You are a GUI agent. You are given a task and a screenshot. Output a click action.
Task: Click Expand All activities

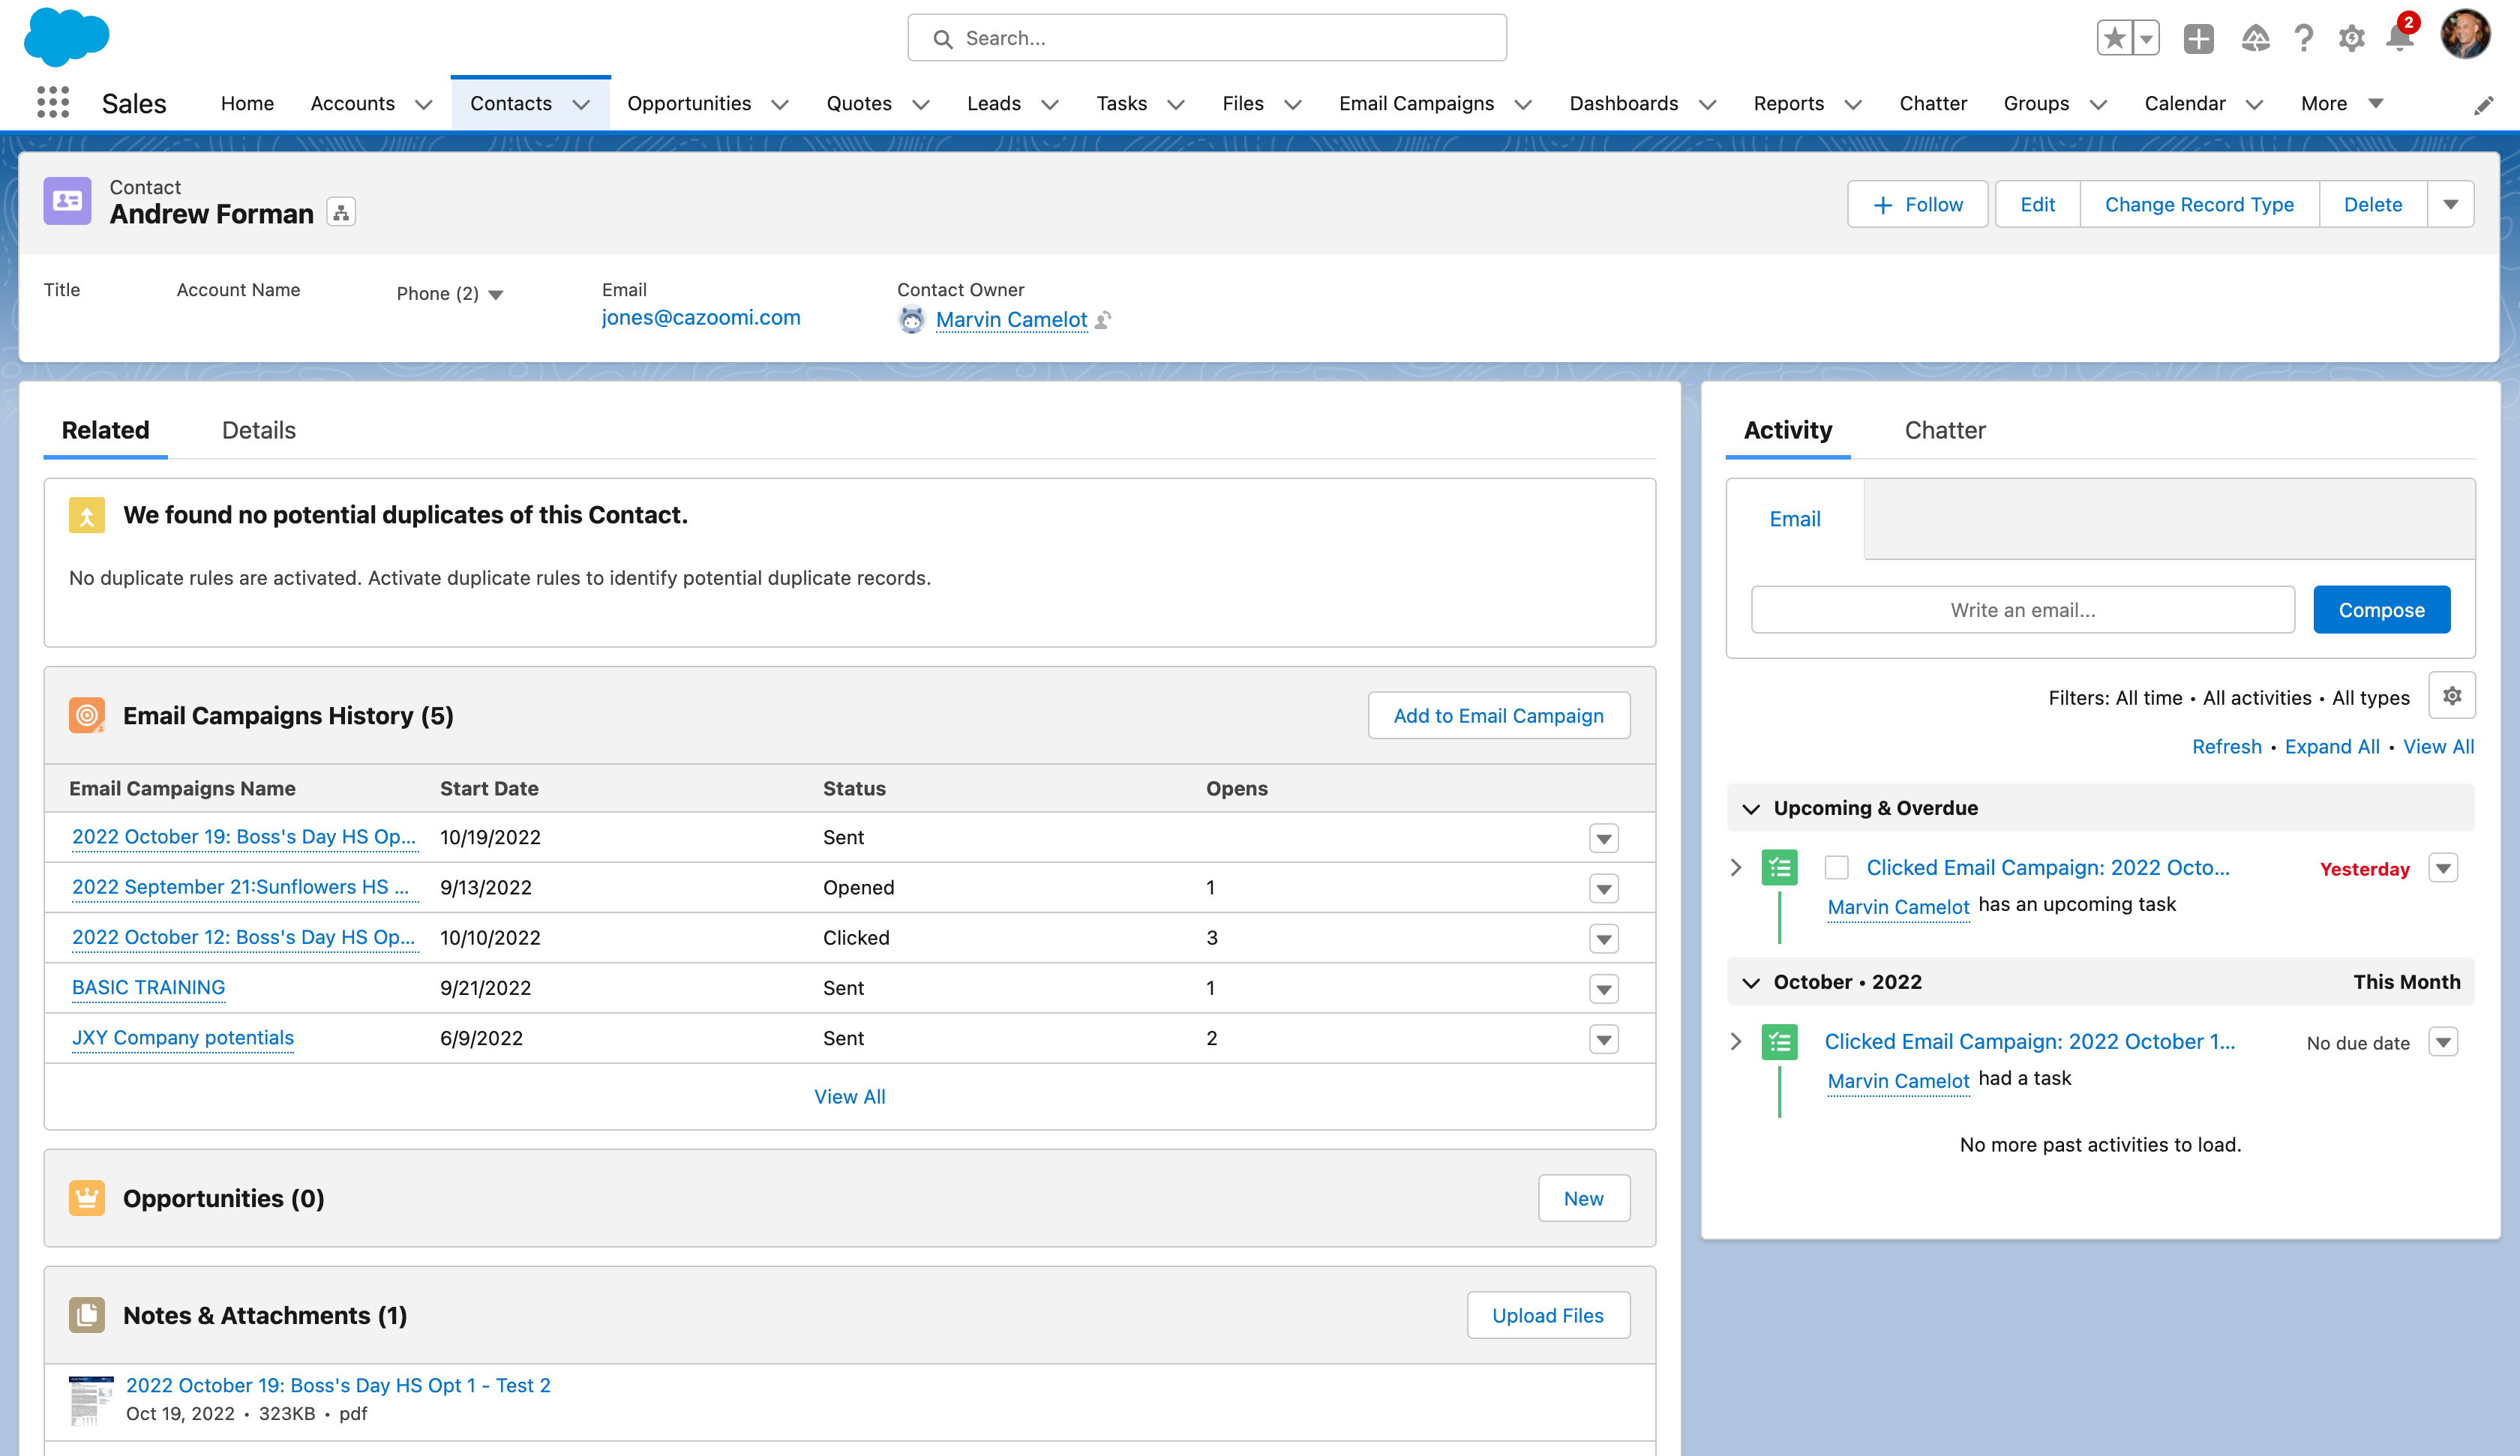click(2332, 746)
